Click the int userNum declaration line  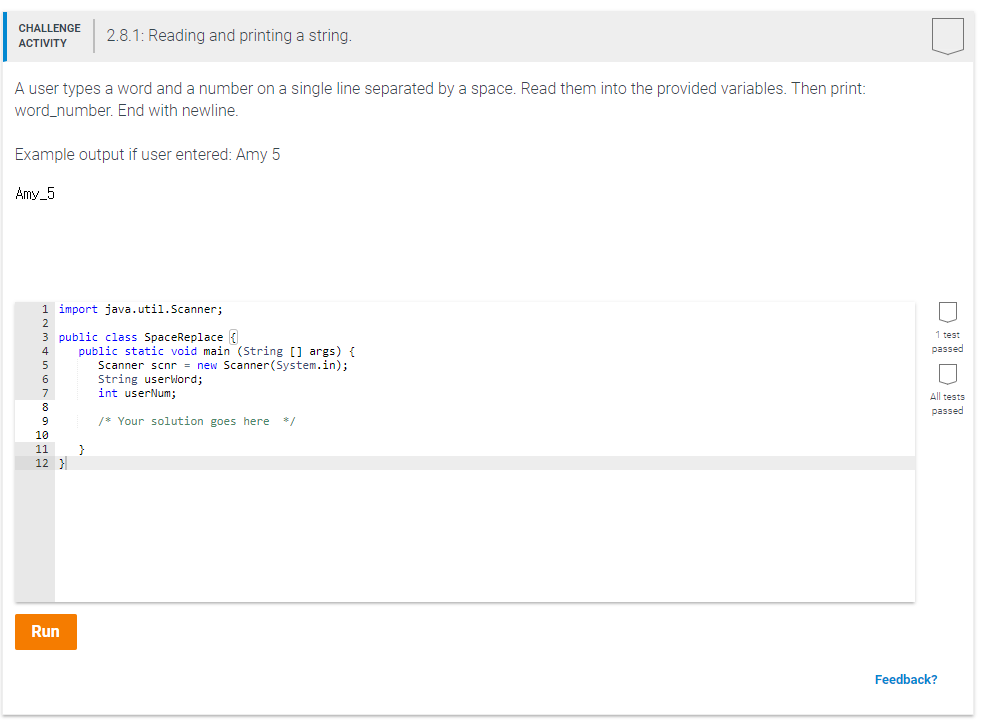137,393
